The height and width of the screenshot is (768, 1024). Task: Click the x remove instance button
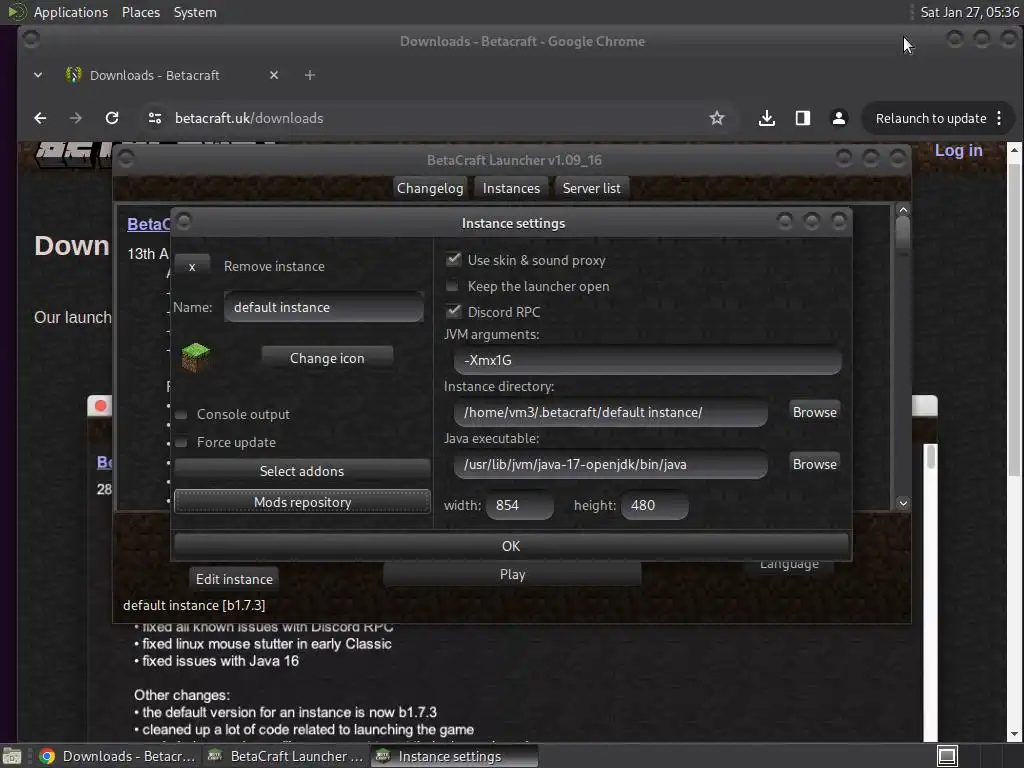pyautogui.click(x=192, y=266)
